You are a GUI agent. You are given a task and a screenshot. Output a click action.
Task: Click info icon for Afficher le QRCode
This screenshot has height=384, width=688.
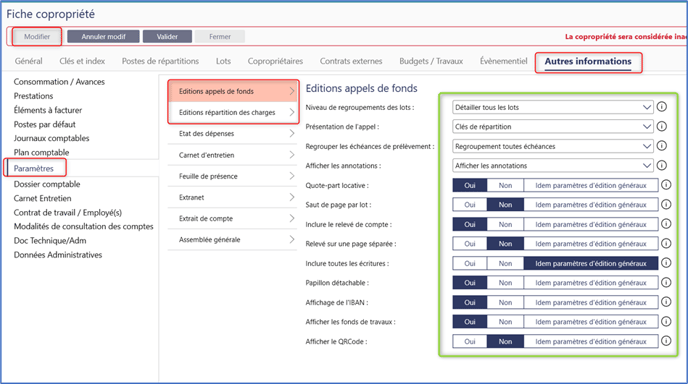coord(666,341)
